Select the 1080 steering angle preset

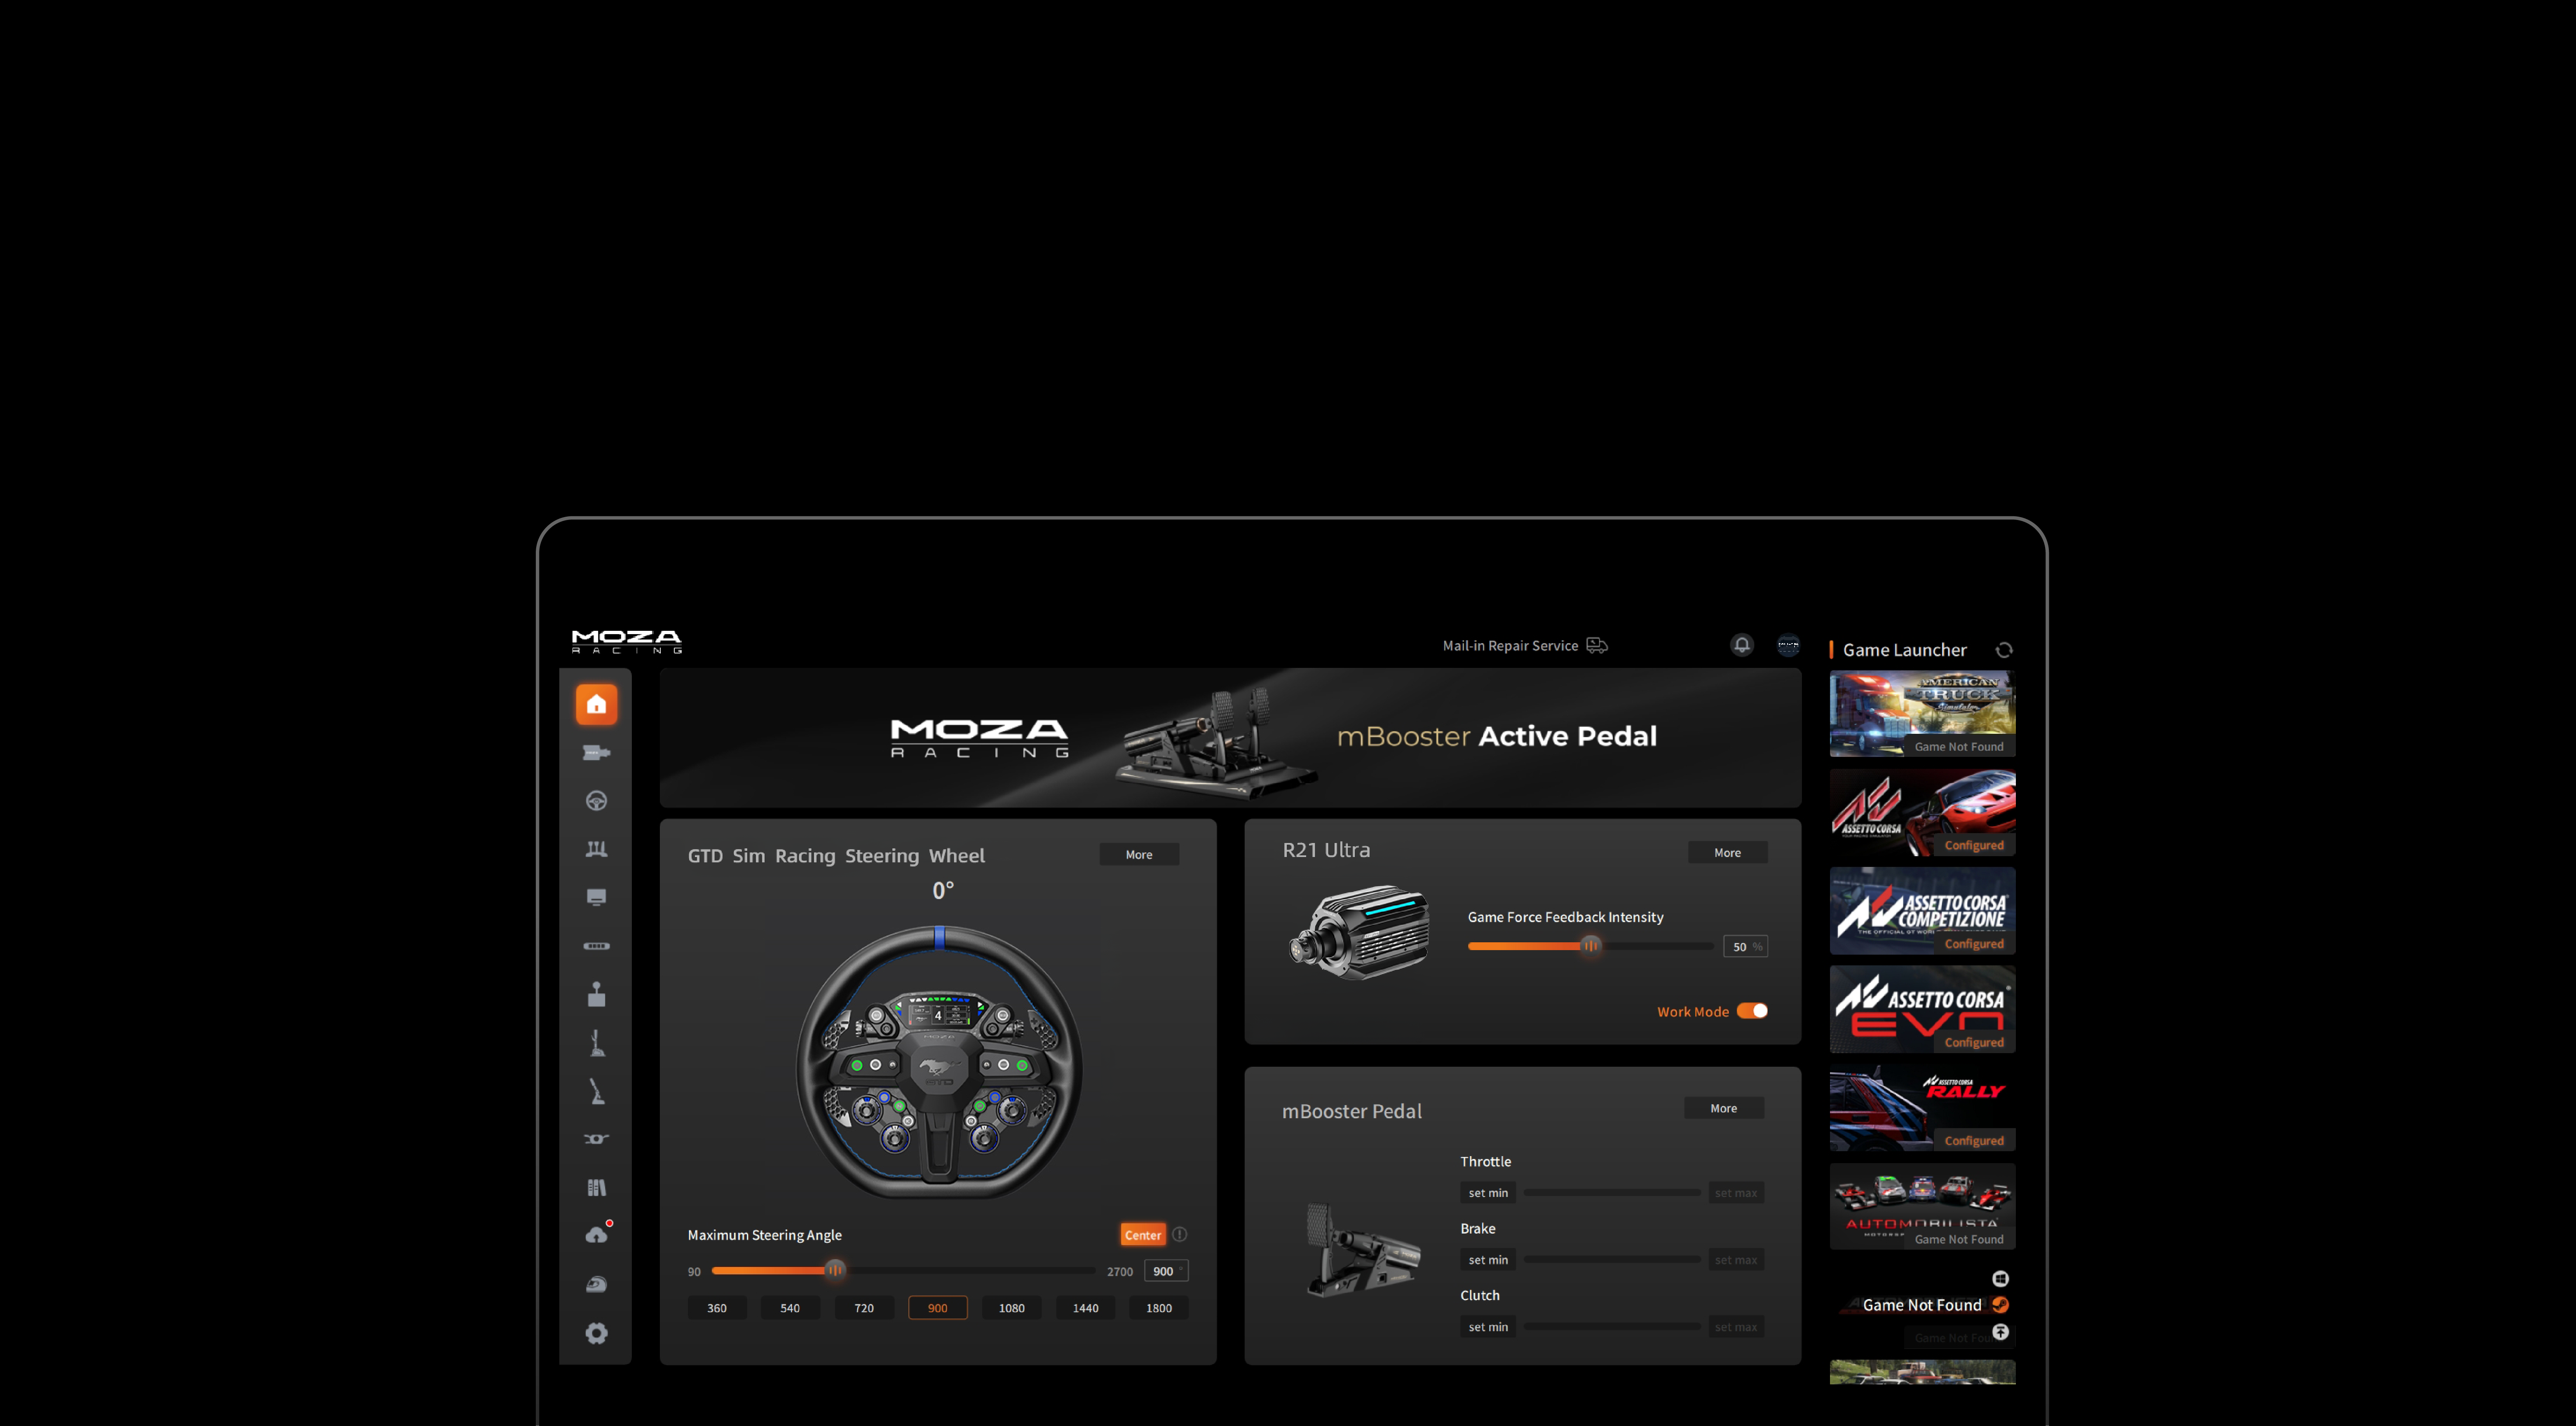(1011, 1308)
